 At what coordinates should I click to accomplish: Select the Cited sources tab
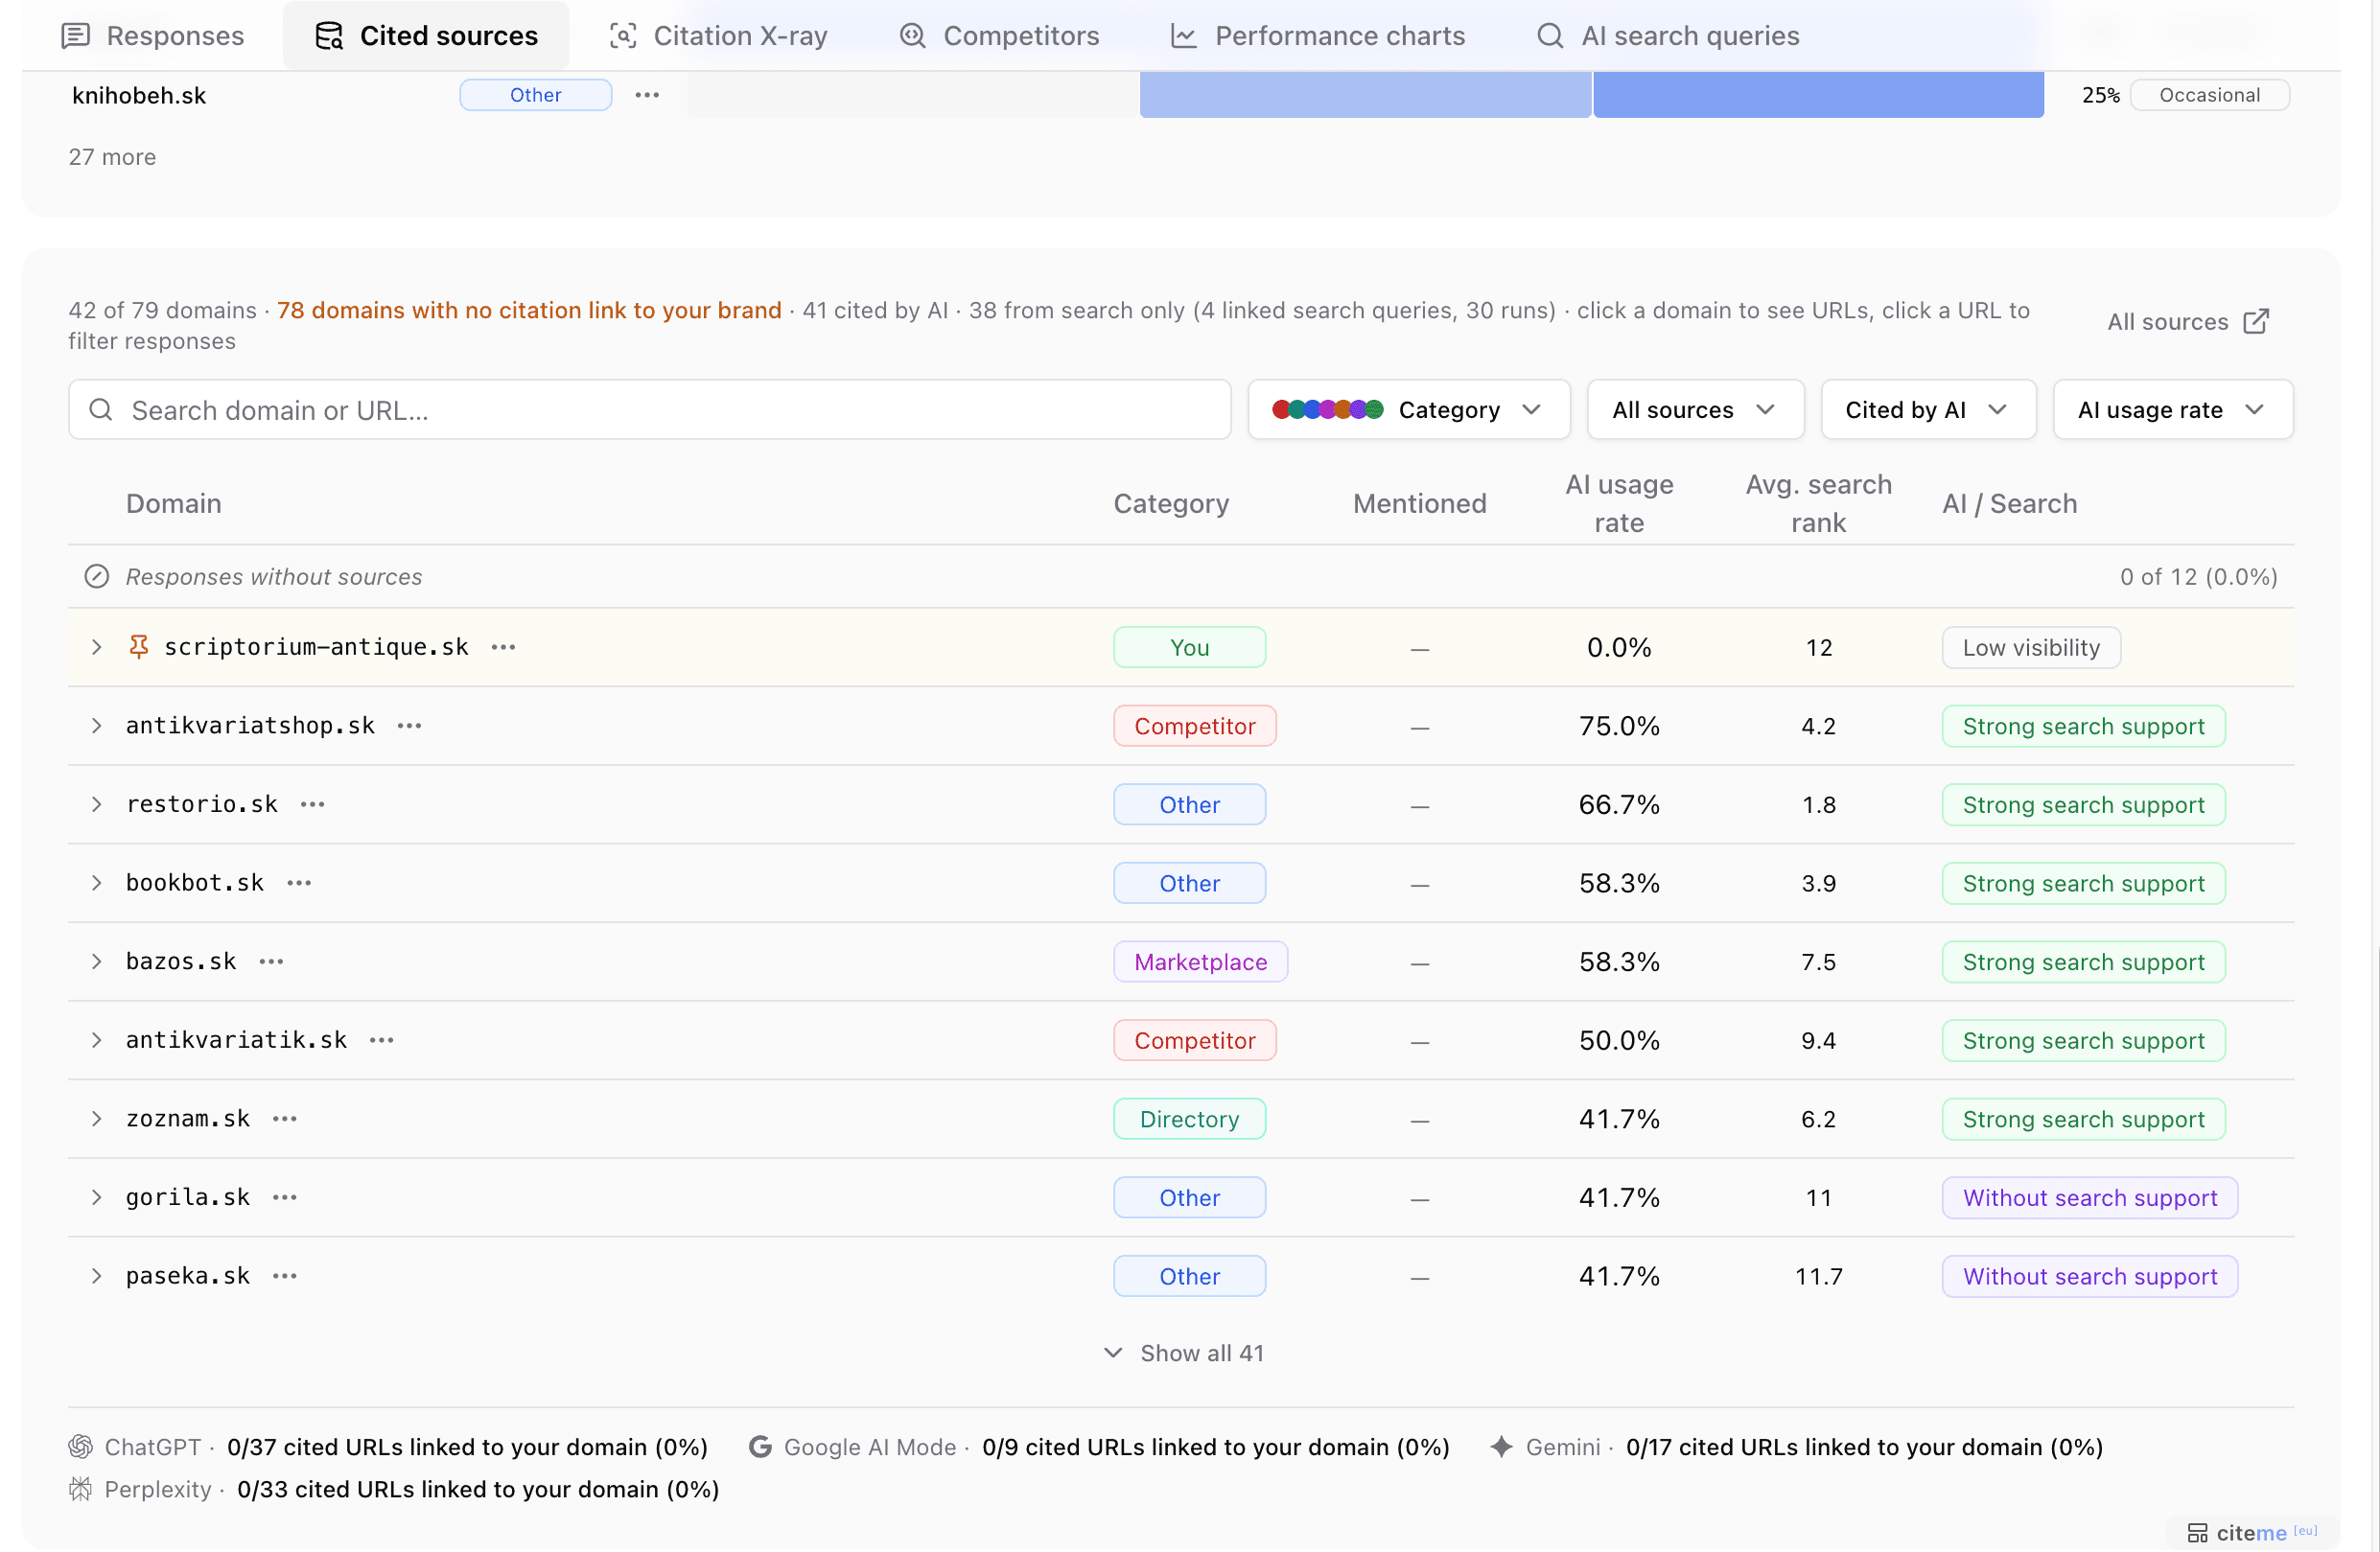click(426, 36)
